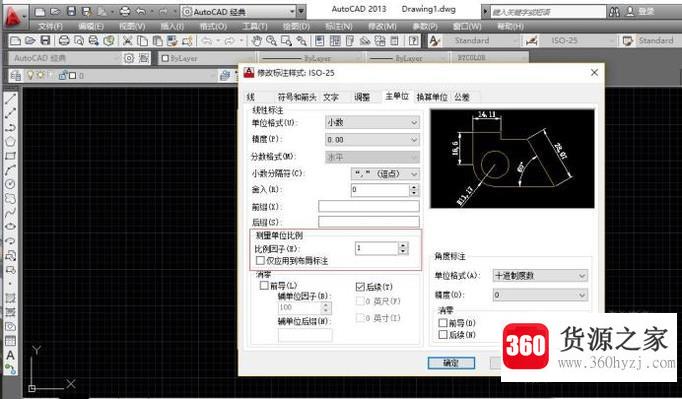
Task: Open angular 精度(O) dropdown
Action: 540,295
